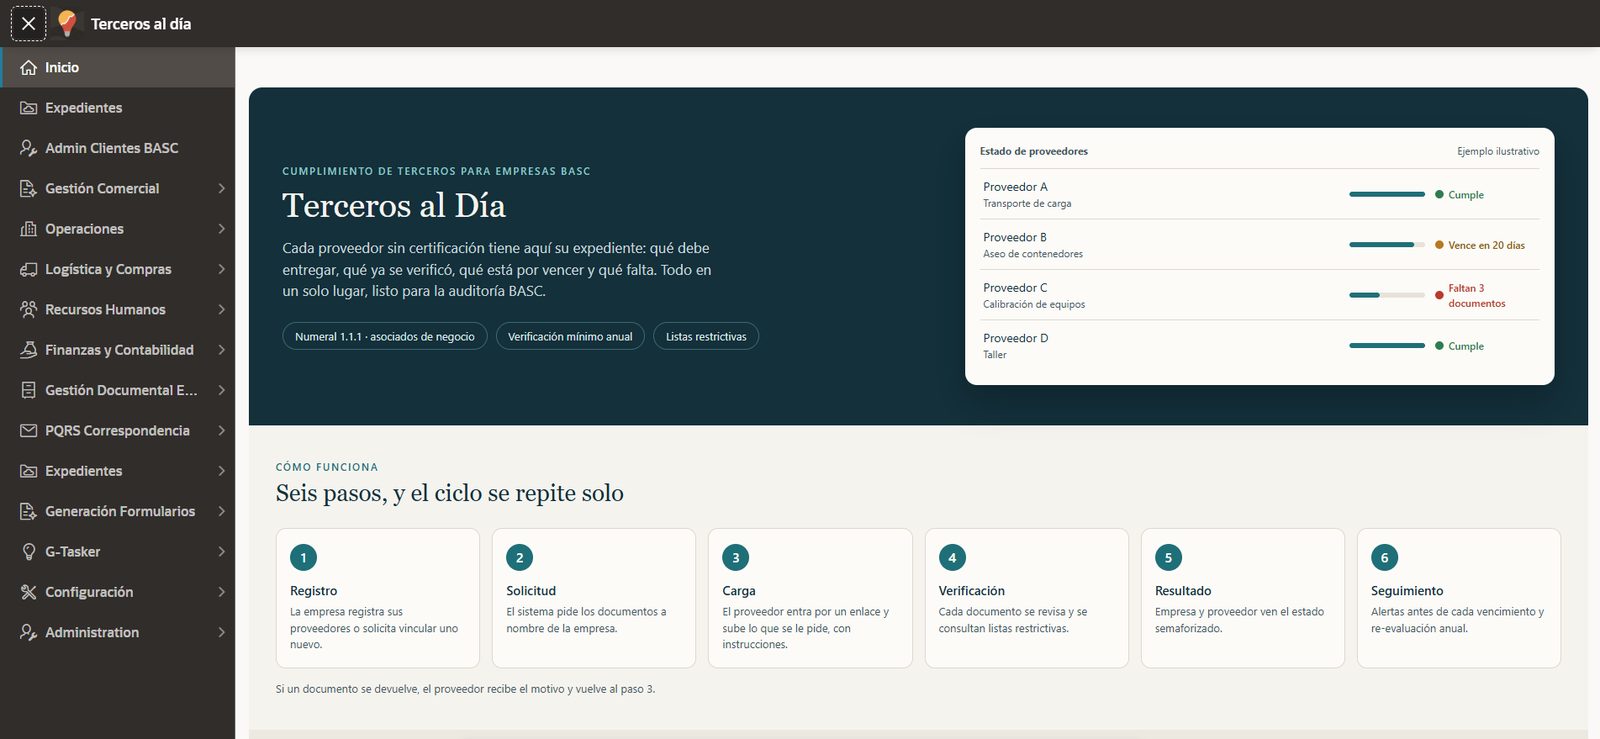Click the Inicio home icon
Viewport: 1600px width, 739px height.
coord(29,68)
